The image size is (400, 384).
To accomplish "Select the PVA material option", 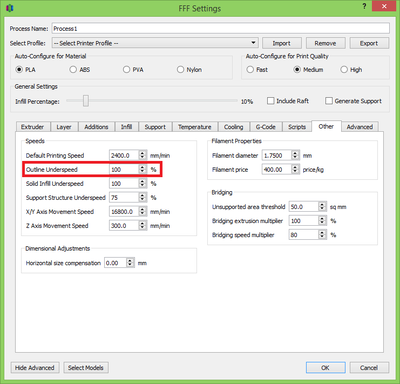I will coord(133,70).
